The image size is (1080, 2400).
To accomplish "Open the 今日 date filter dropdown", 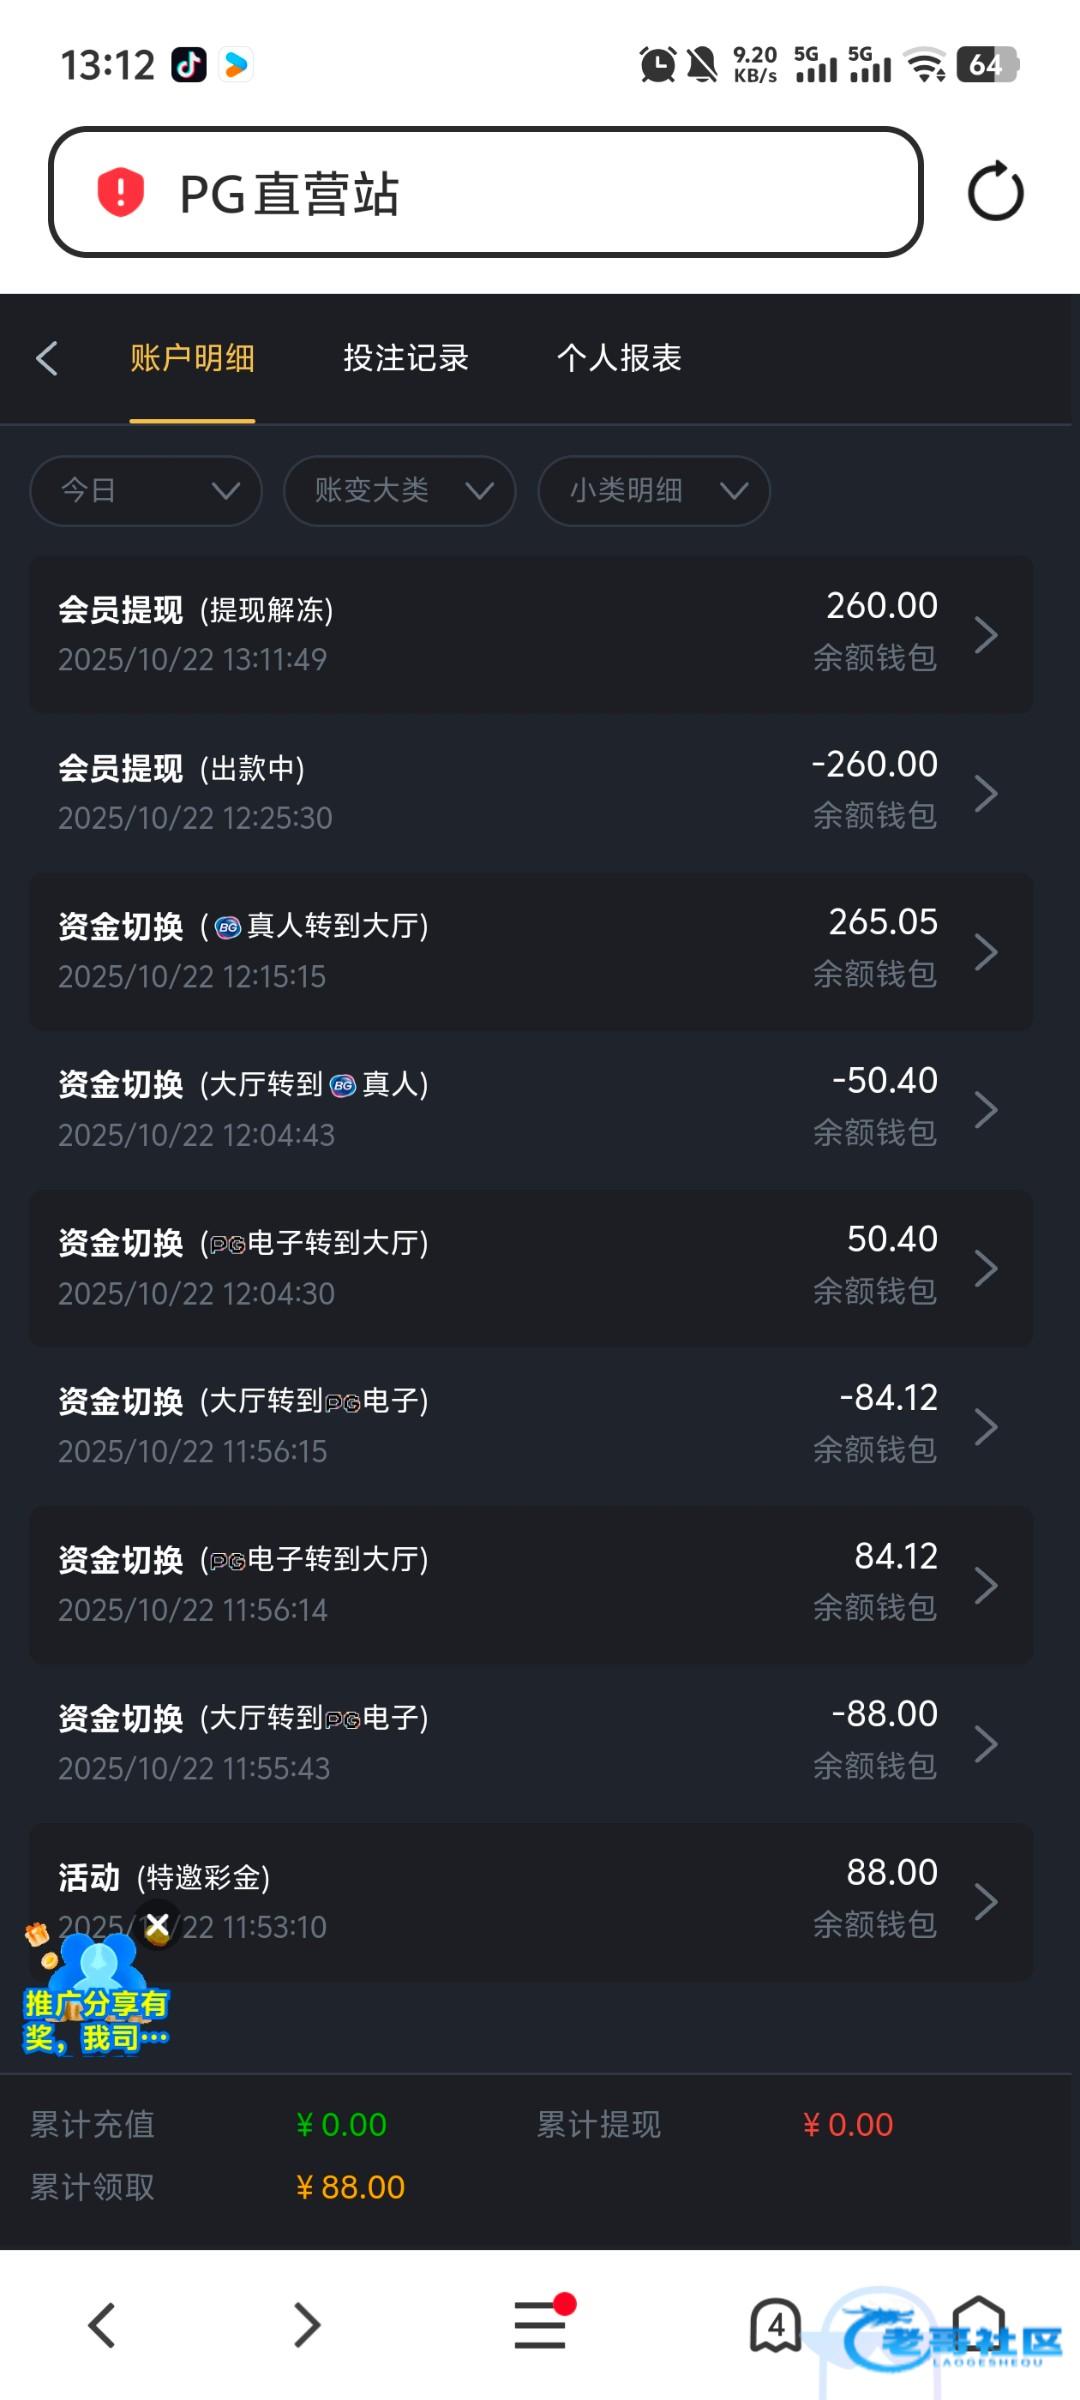I will point(146,491).
